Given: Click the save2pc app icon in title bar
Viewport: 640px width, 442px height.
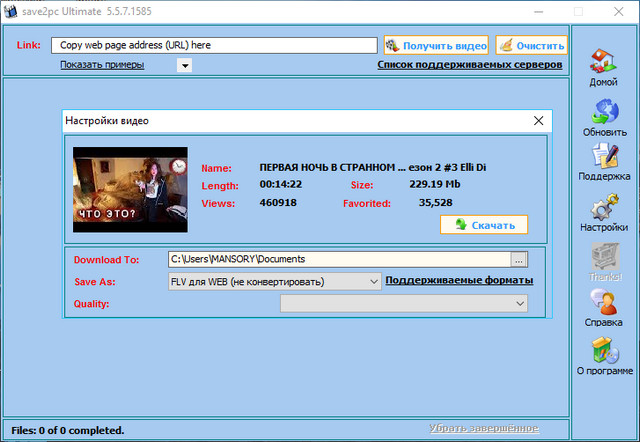Looking at the screenshot, I should pos(11,11).
